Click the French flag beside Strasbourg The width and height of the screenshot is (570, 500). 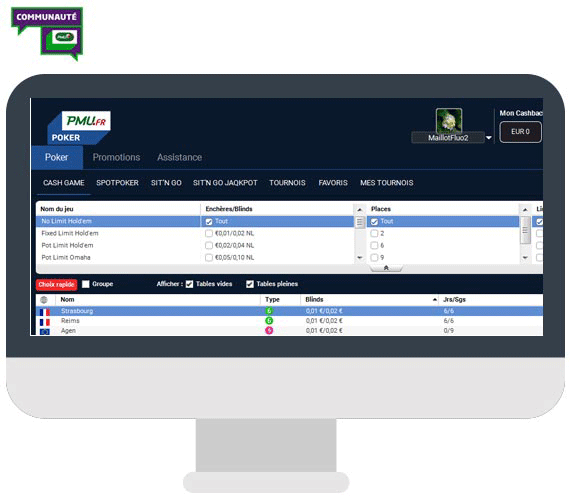pos(45,312)
